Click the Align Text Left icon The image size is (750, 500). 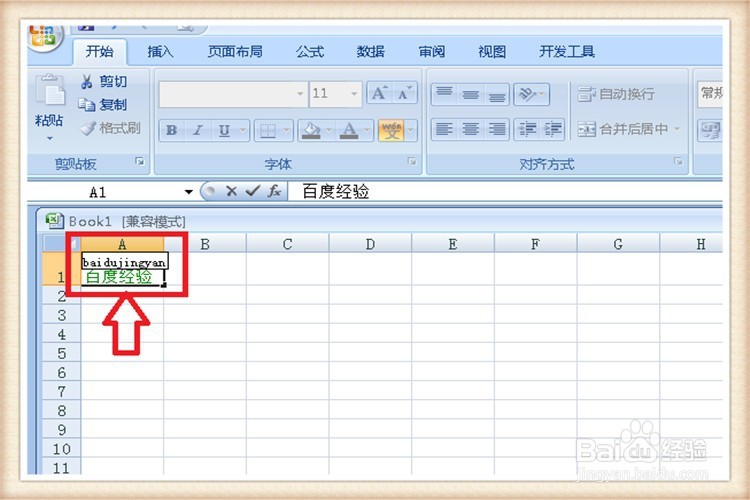pyautogui.click(x=444, y=129)
